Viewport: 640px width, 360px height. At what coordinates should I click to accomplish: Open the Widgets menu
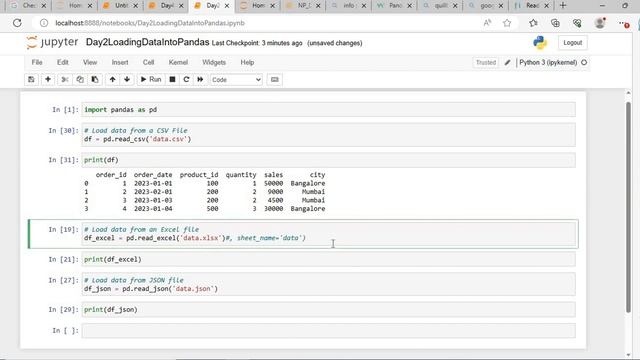coord(214,62)
